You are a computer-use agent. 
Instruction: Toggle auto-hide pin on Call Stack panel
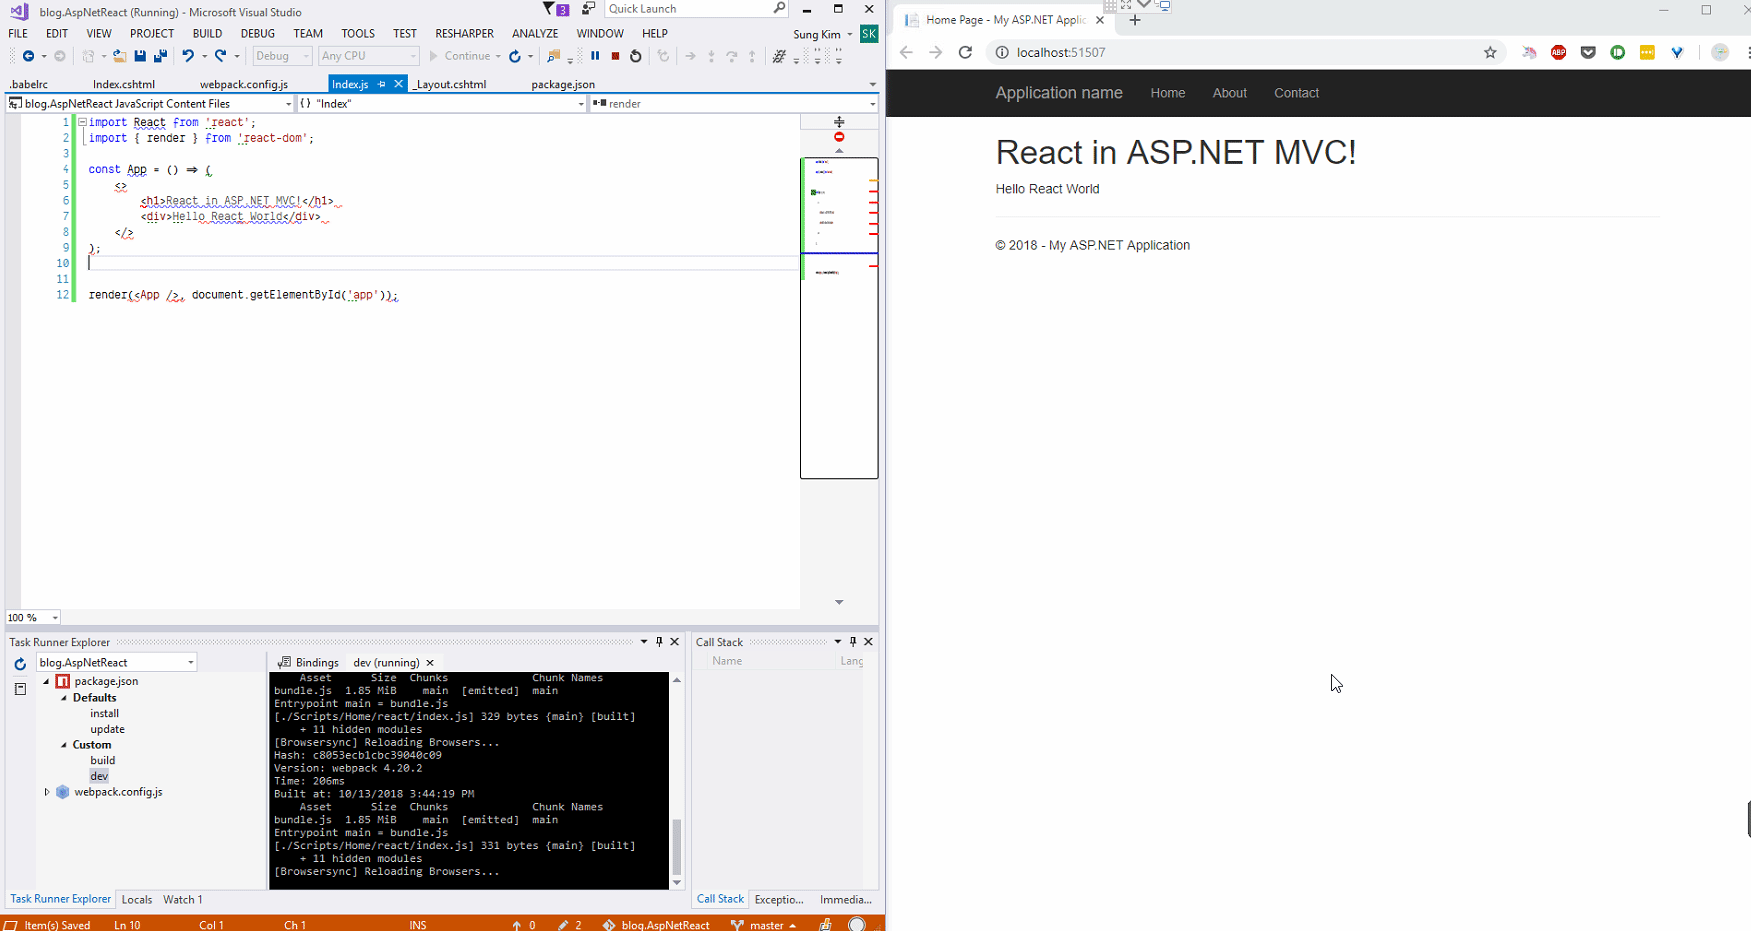pyautogui.click(x=853, y=642)
